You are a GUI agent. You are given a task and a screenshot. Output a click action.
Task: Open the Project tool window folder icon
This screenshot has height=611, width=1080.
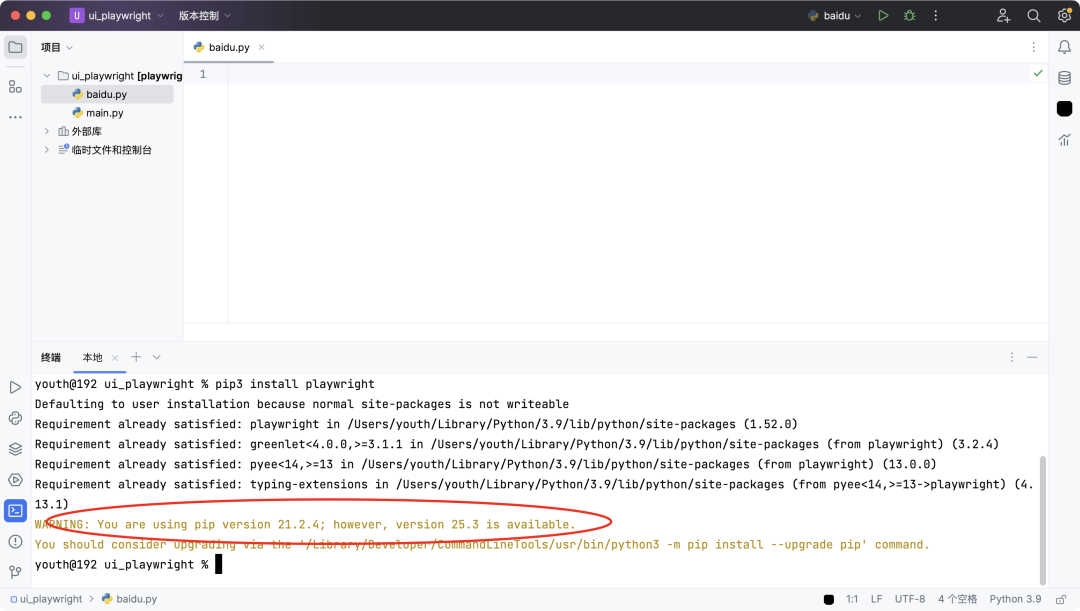coord(15,48)
